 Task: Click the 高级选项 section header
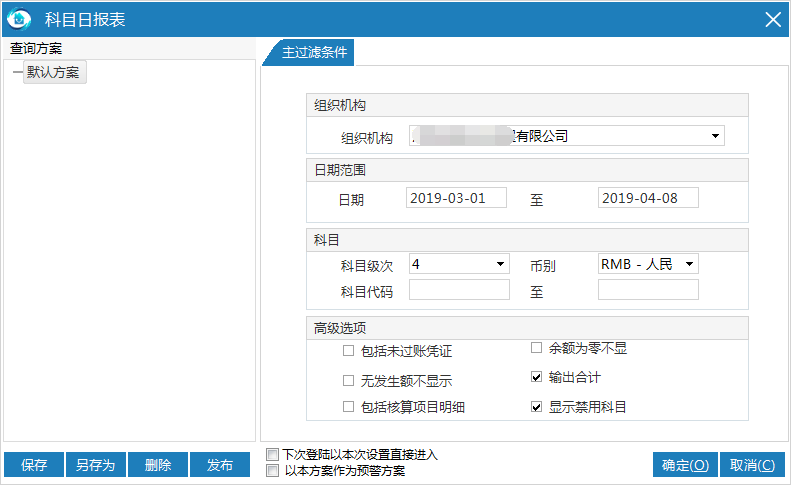[527, 328]
